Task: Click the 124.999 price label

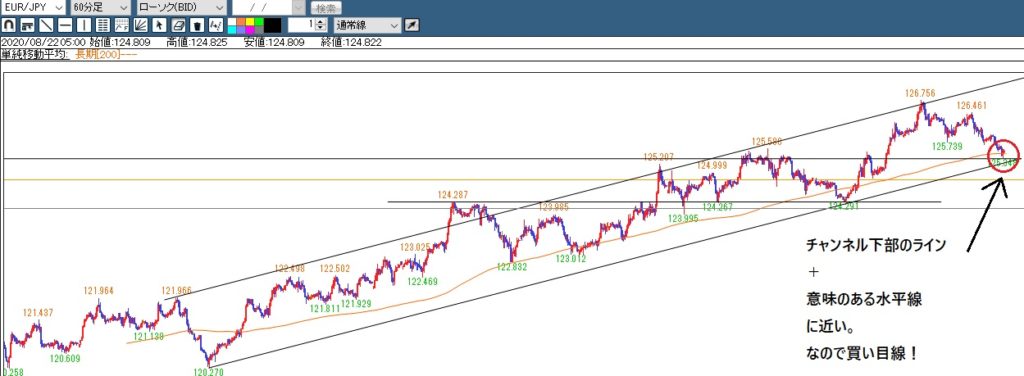Action: pyautogui.click(x=712, y=165)
